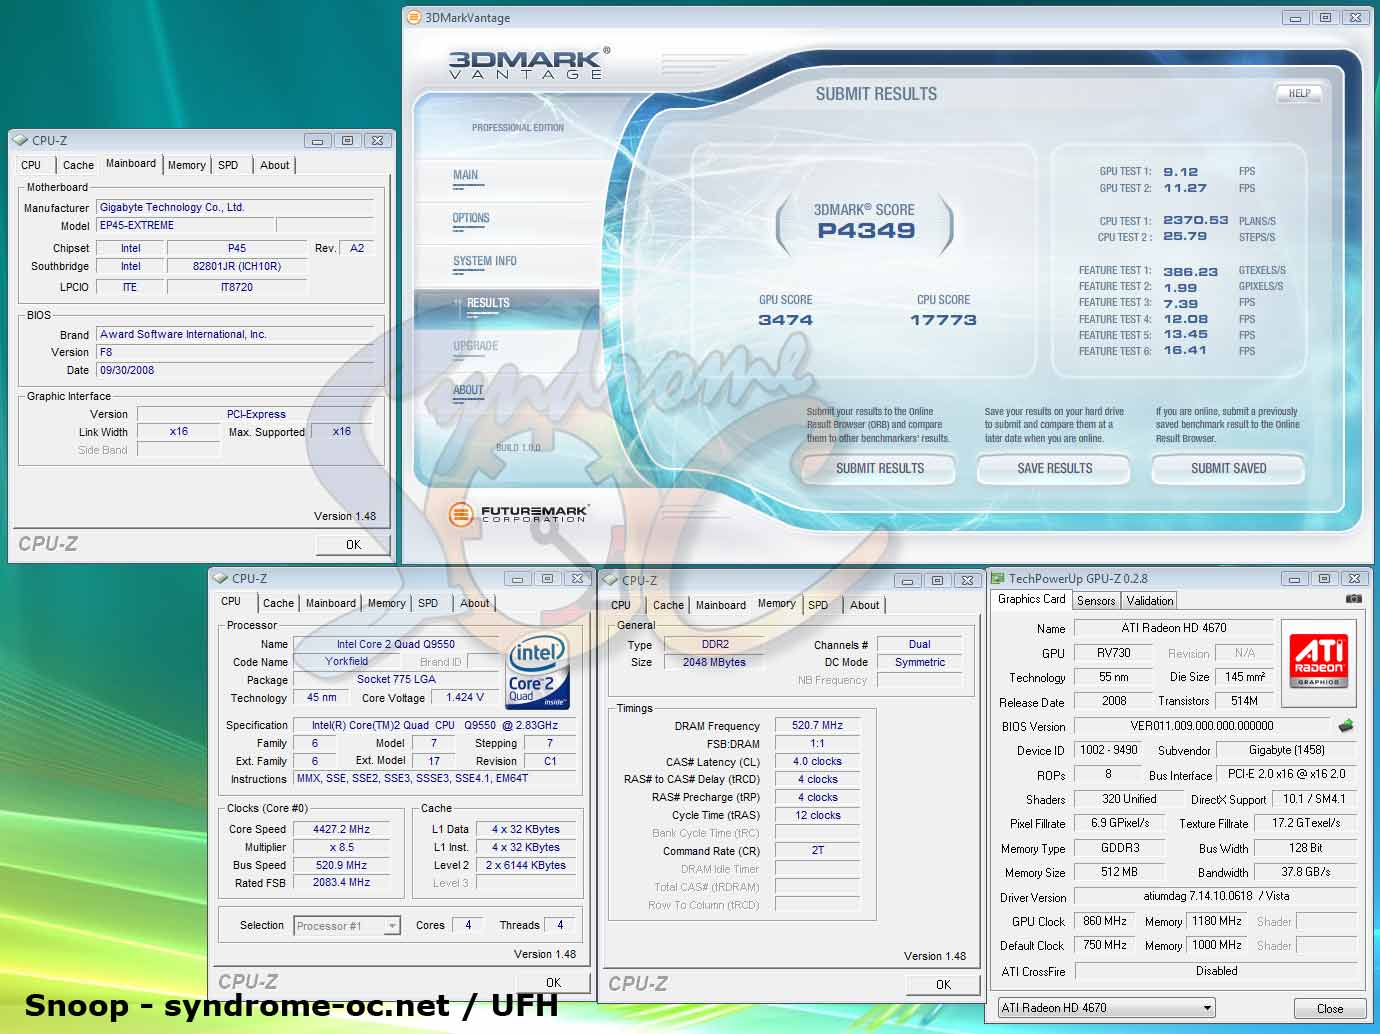The image size is (1380, 1034).
Task: Click the Chipset P45 field
Action: [x=236, y=248]
